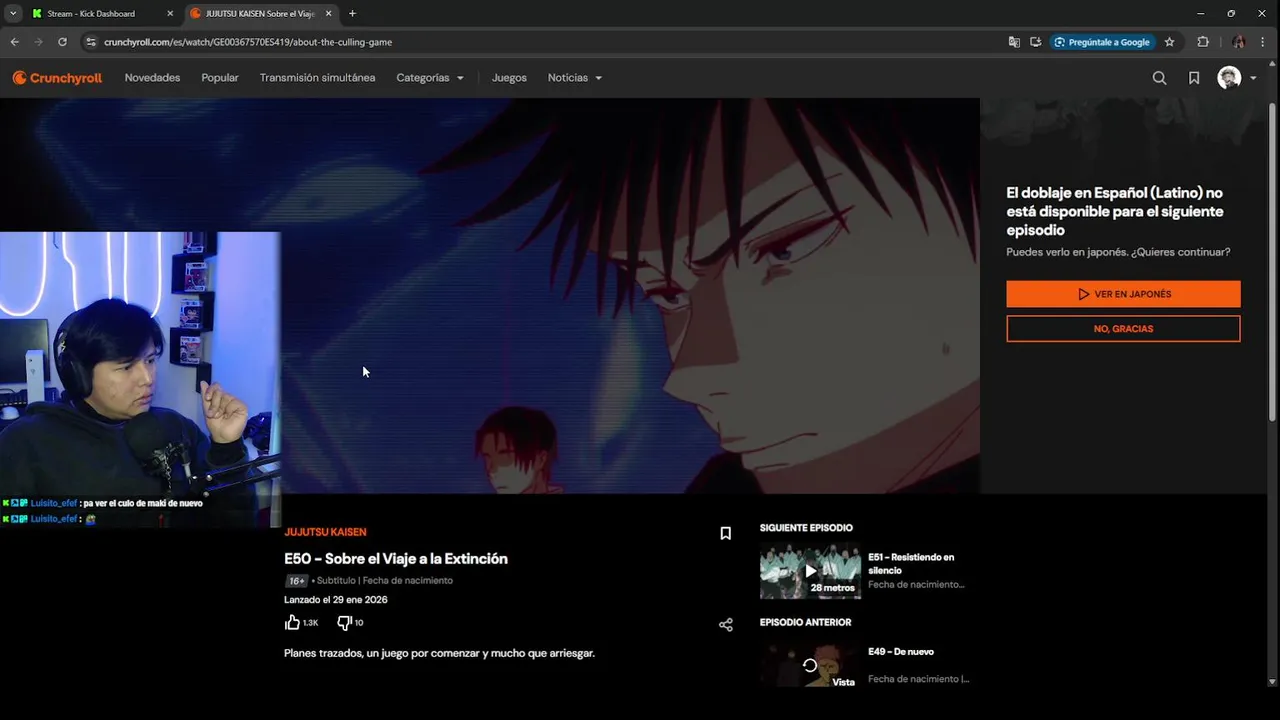This screenshot has width=1280, height=720.
Task: Open the Chrome profile avatar
Action: pos(1238,42)
